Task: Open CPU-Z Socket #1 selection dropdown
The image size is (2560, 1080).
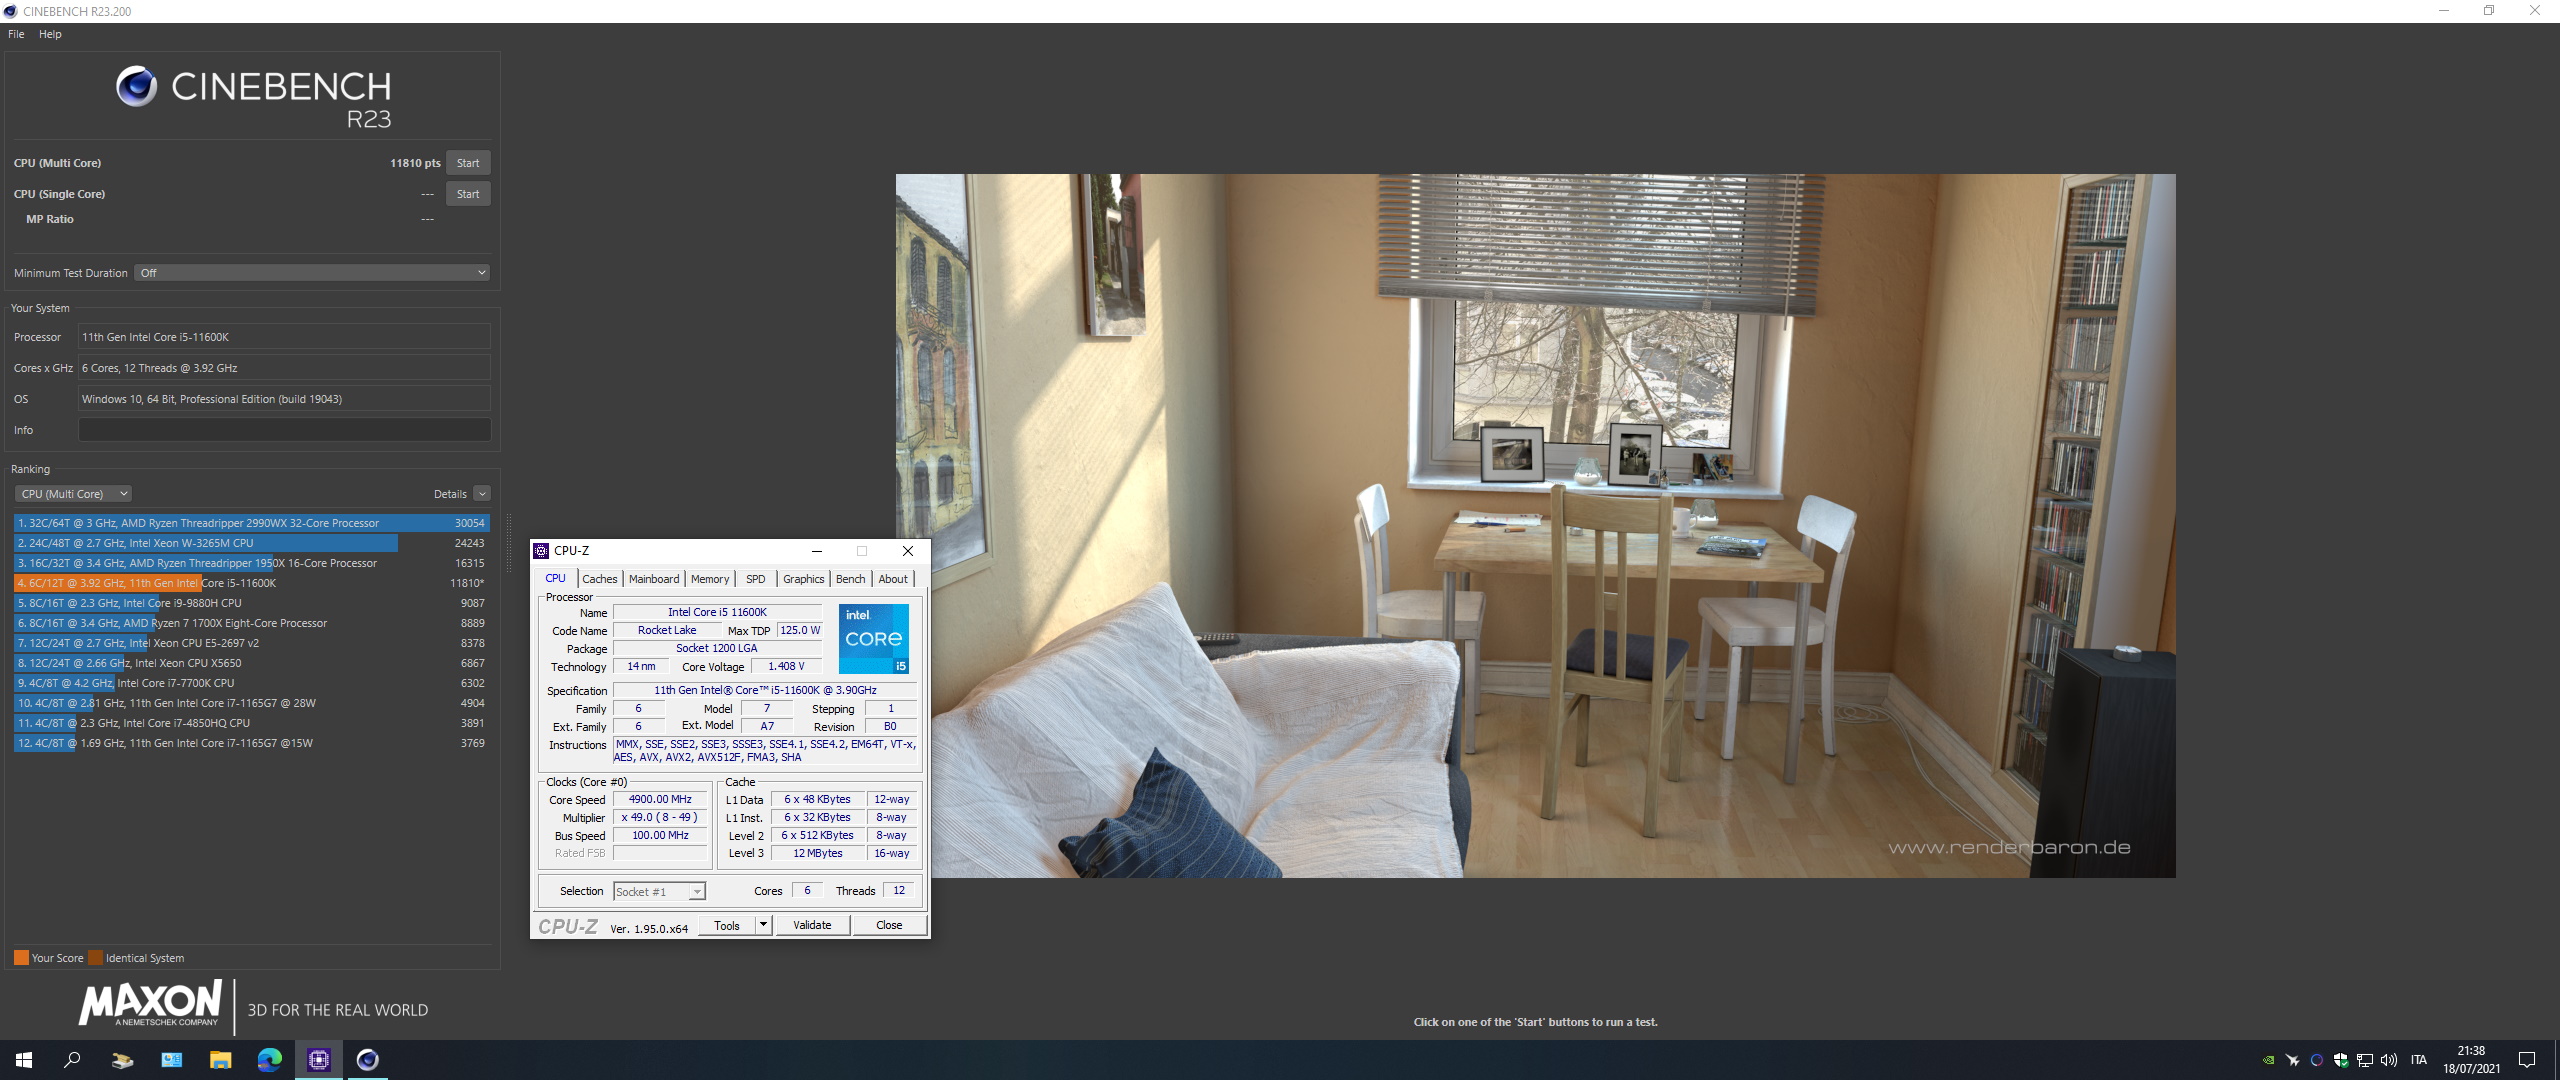Action: coord(659,891)
